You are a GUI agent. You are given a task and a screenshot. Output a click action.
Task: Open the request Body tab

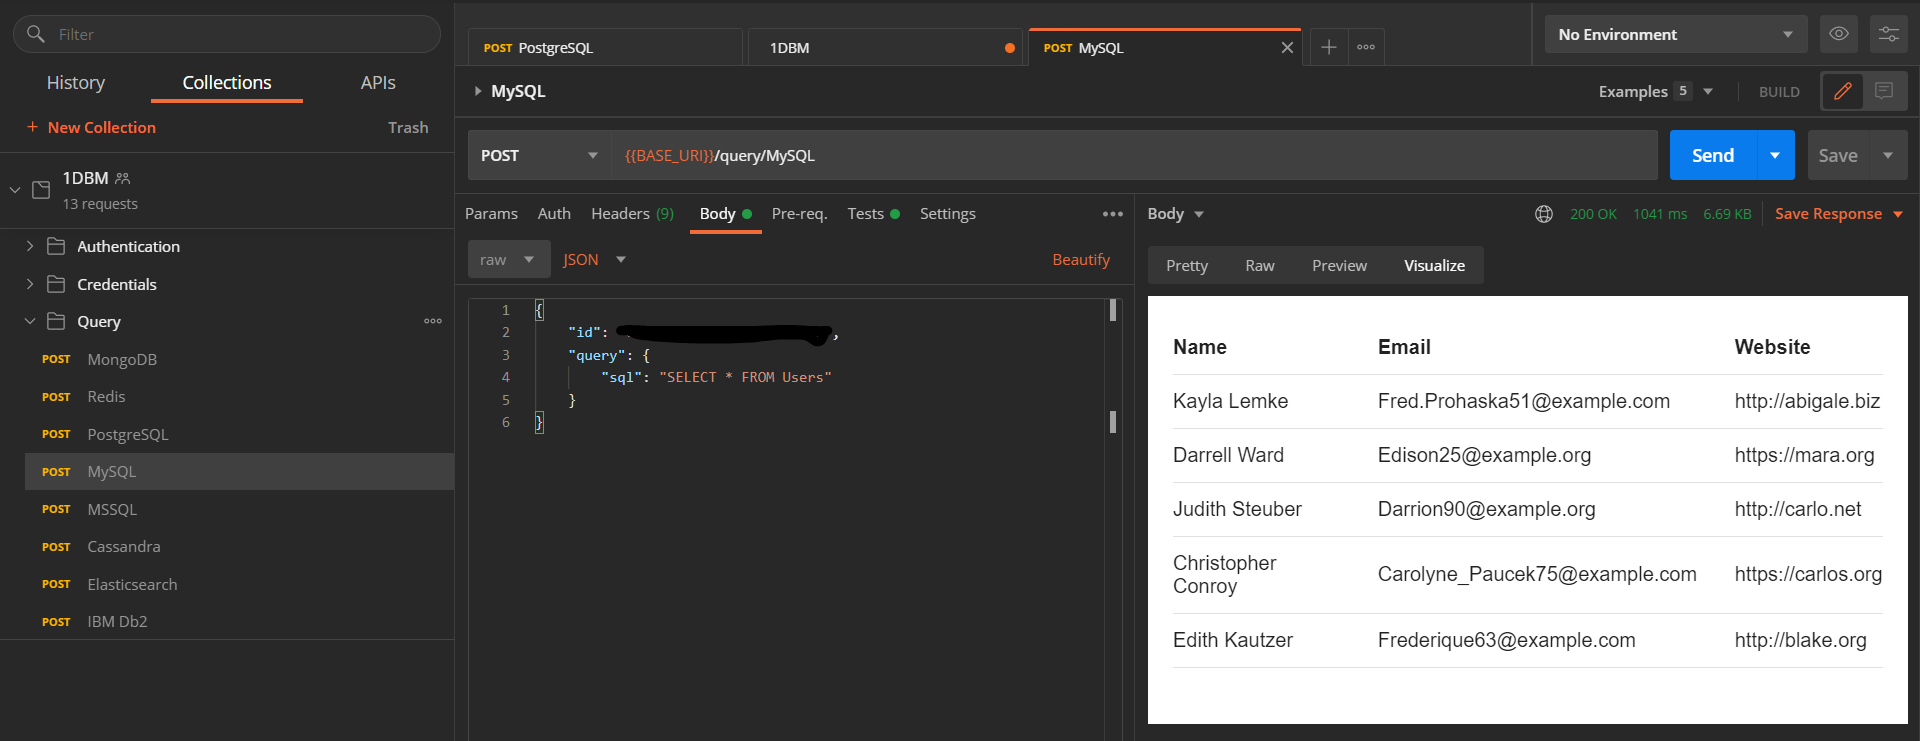(725, 214)
